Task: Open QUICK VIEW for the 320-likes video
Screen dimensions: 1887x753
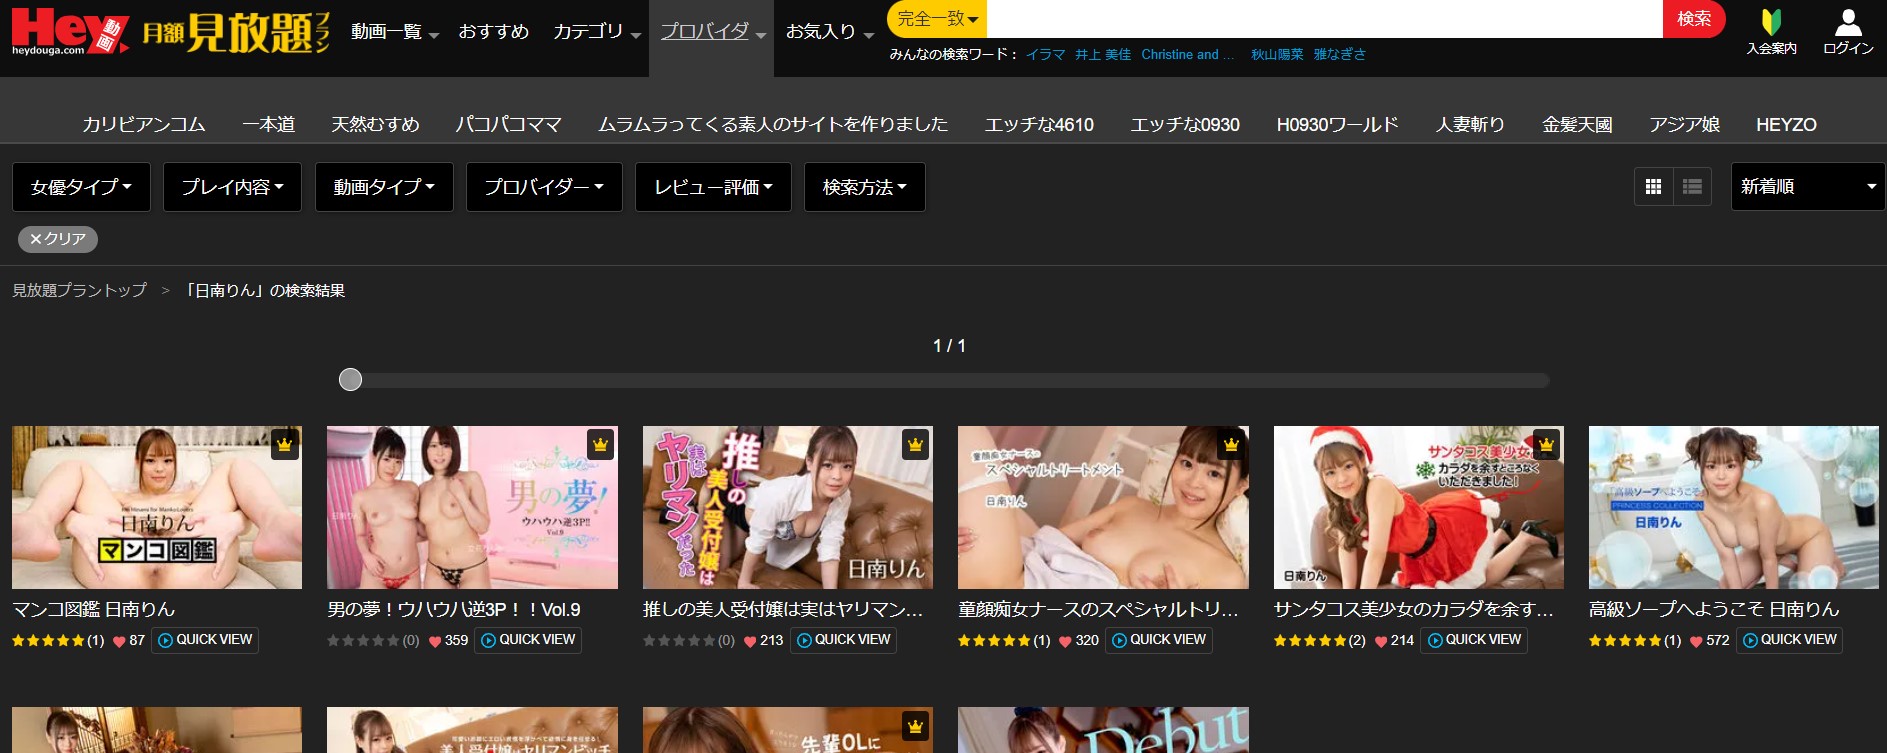Action: pos(1159,640)
